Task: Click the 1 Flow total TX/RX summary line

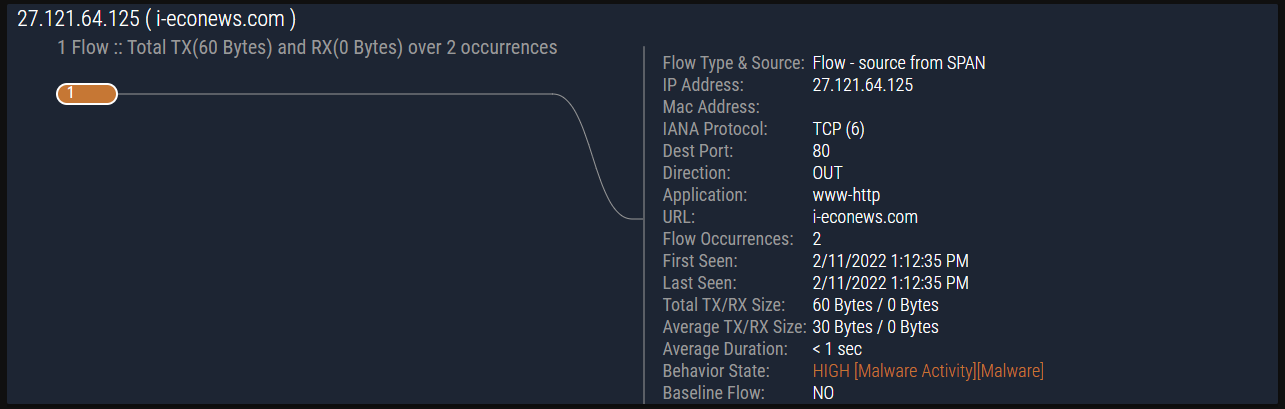Action: pos(307,47)
